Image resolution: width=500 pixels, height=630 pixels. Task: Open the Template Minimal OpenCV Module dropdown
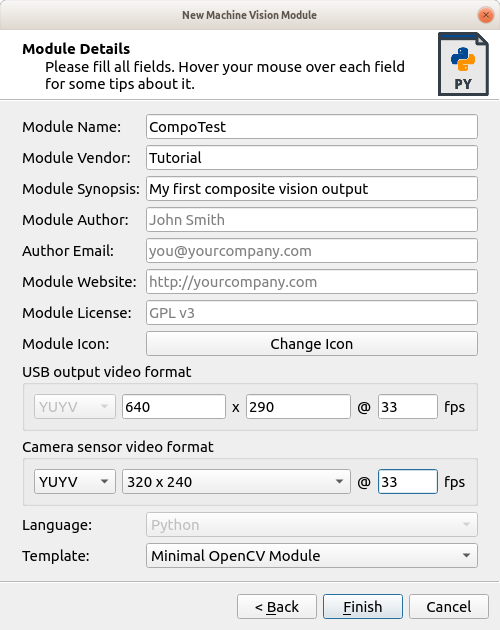tap(312, 556)
